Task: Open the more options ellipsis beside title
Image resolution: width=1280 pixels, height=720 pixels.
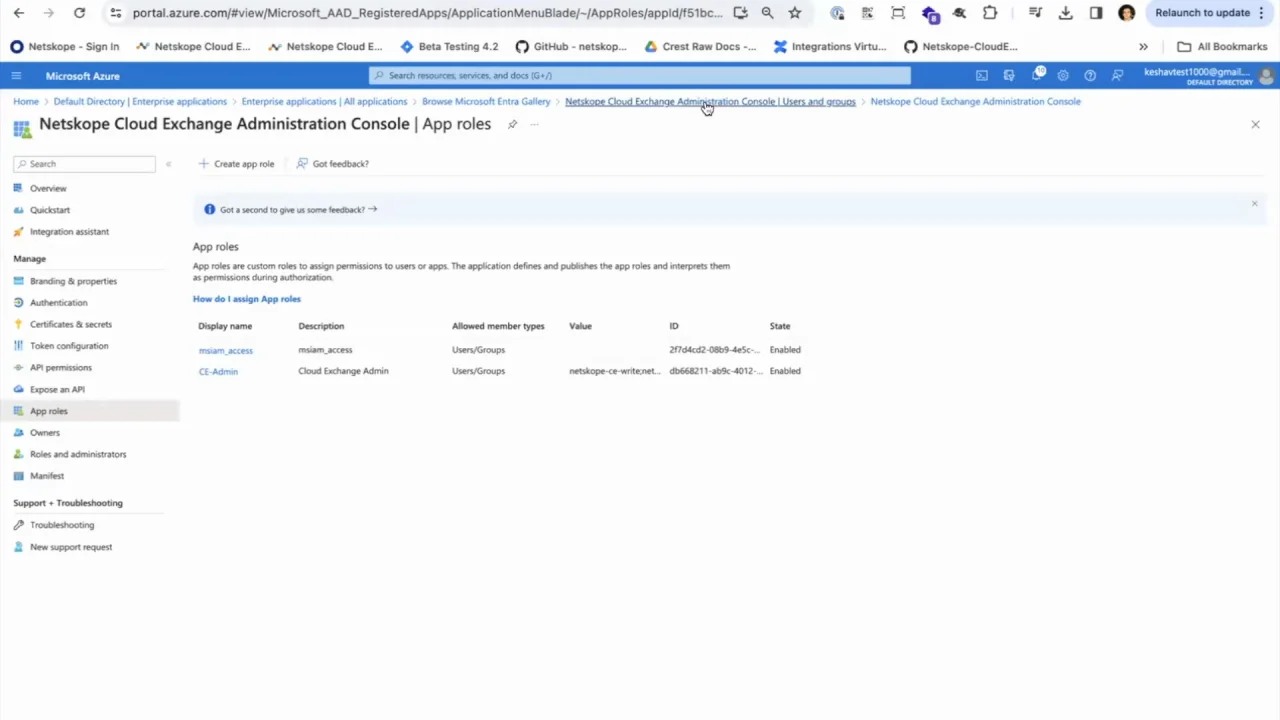Action: click(535, 124)
